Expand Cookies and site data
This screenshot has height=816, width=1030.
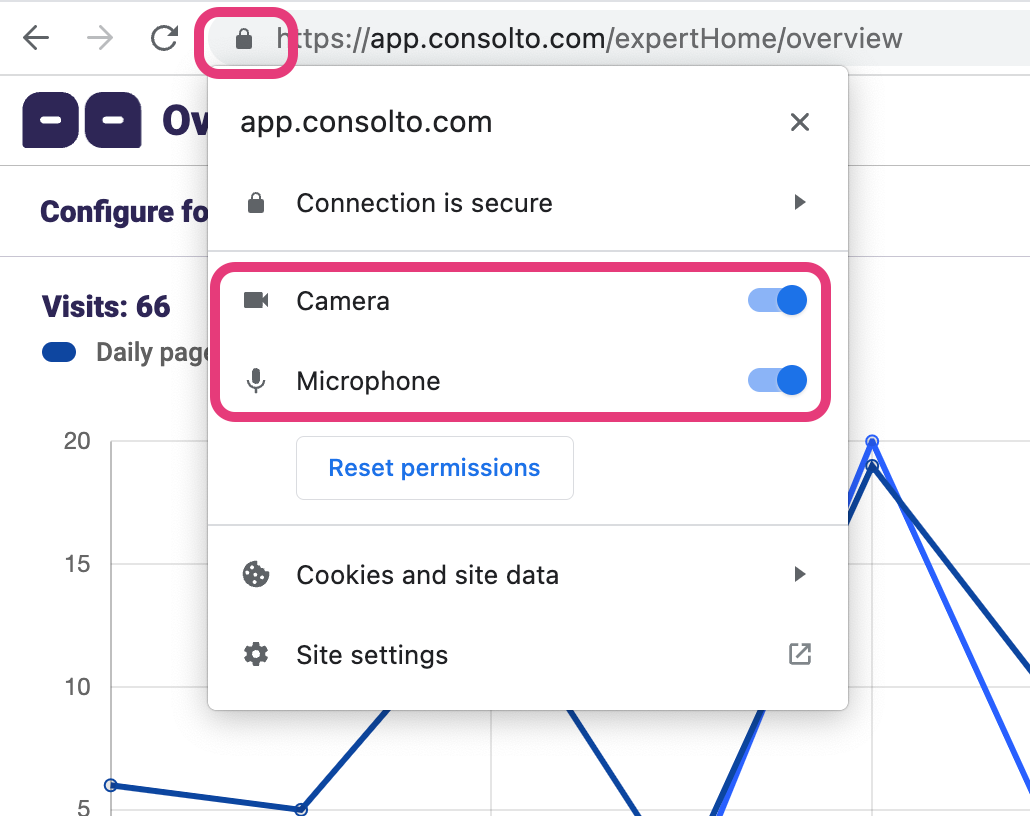(x=798, y=574)
